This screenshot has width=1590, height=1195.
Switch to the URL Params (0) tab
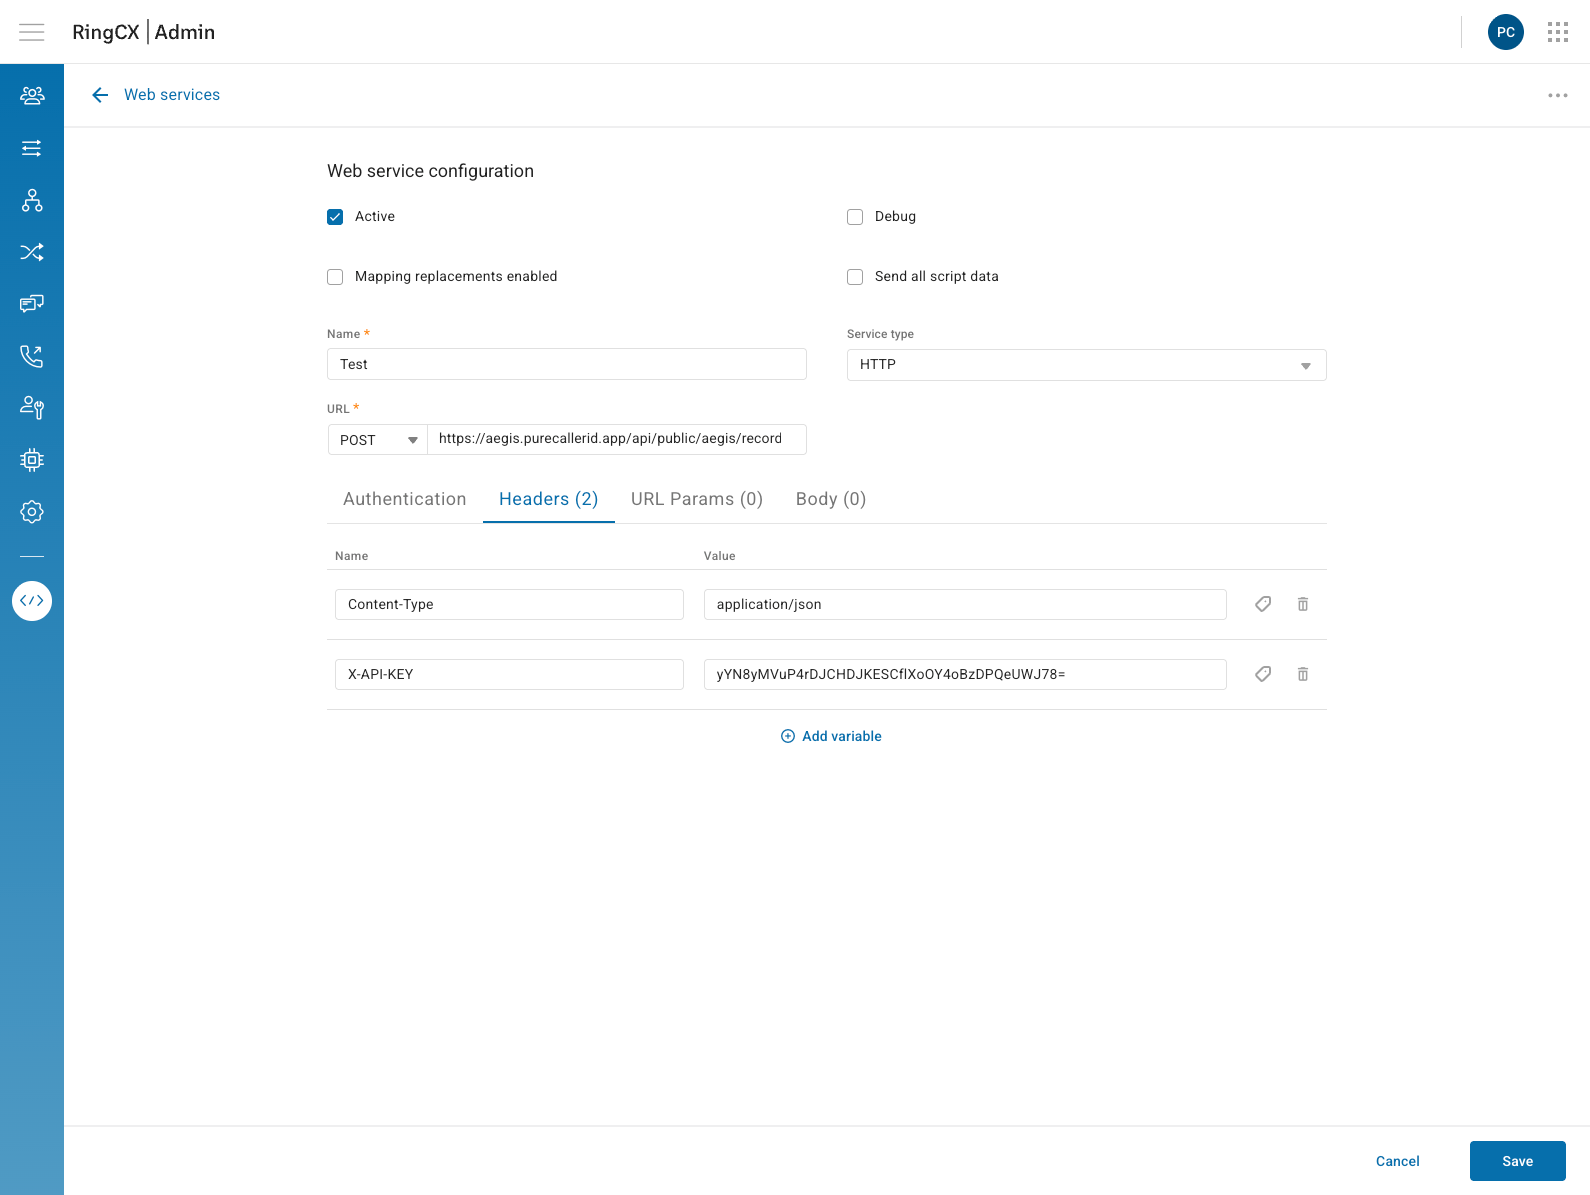coord(697,499)
